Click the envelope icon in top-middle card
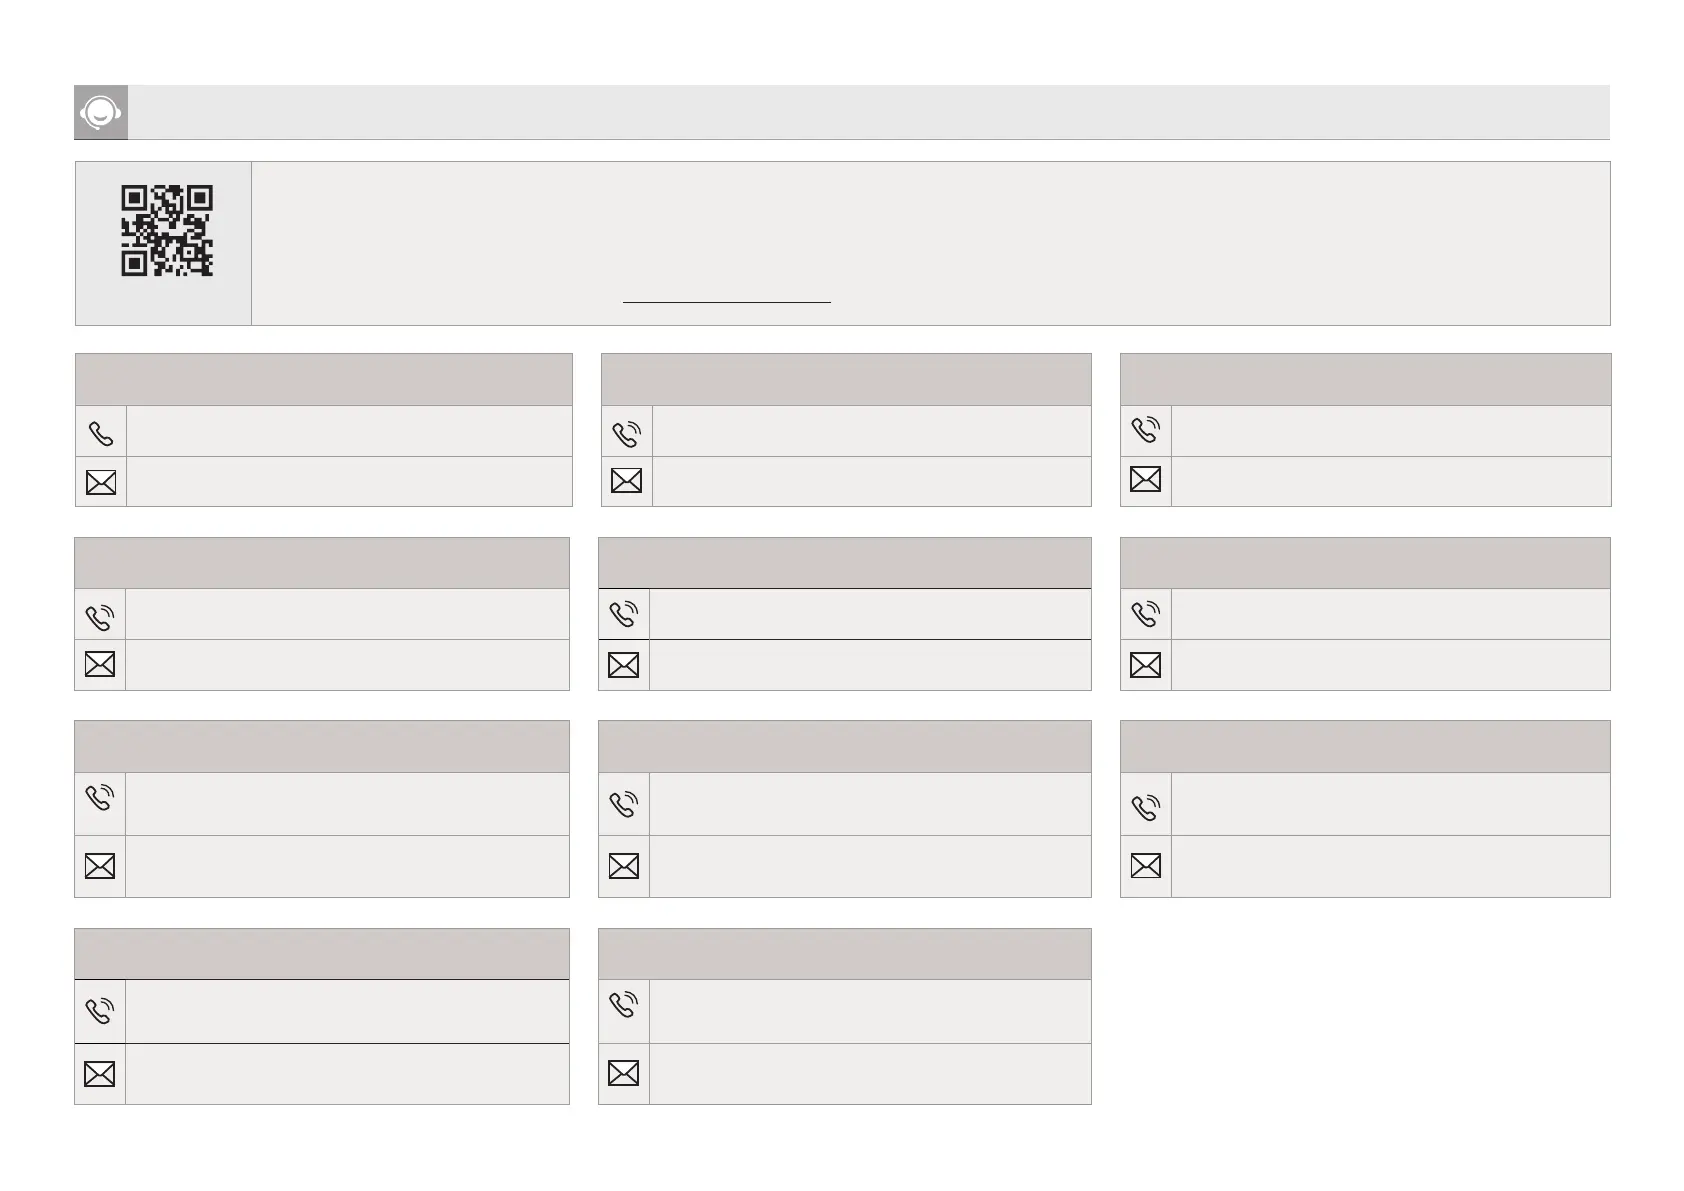 627,481
